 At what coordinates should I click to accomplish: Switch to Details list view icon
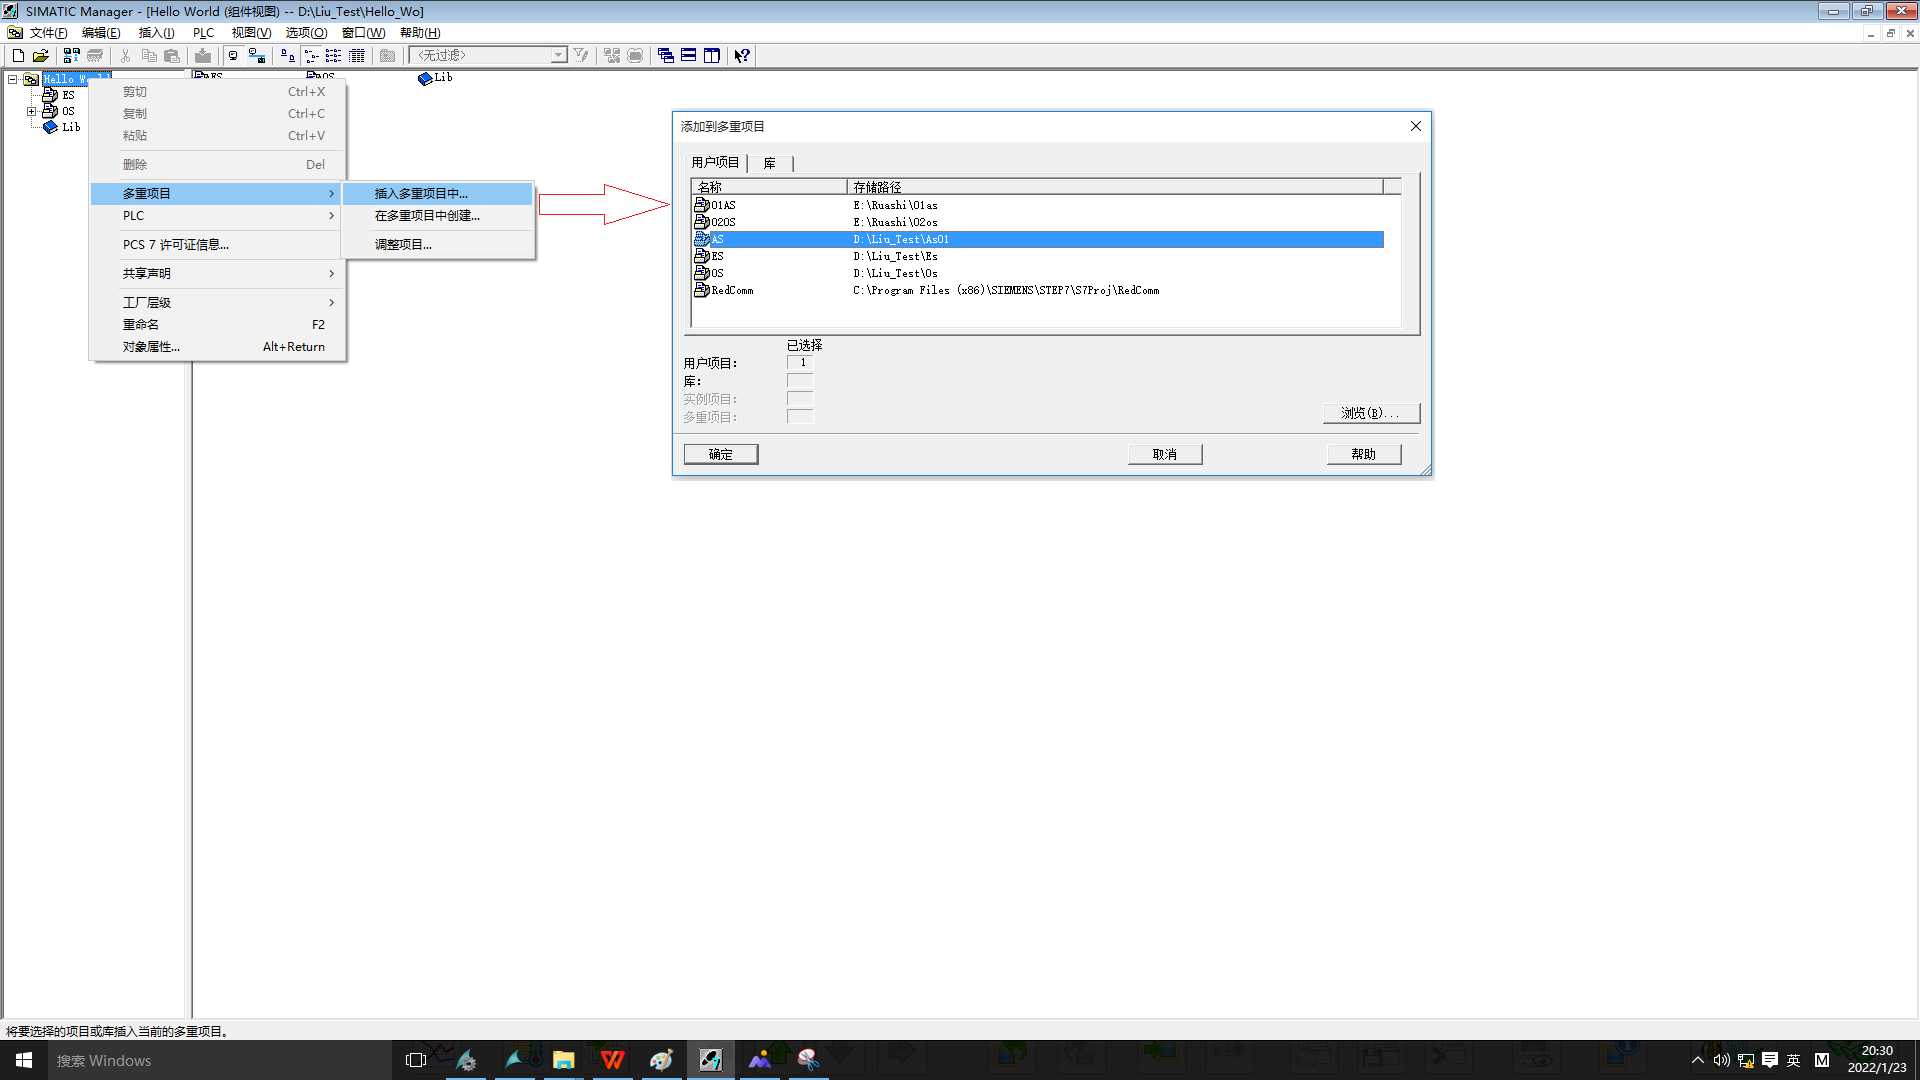[357, 56]
